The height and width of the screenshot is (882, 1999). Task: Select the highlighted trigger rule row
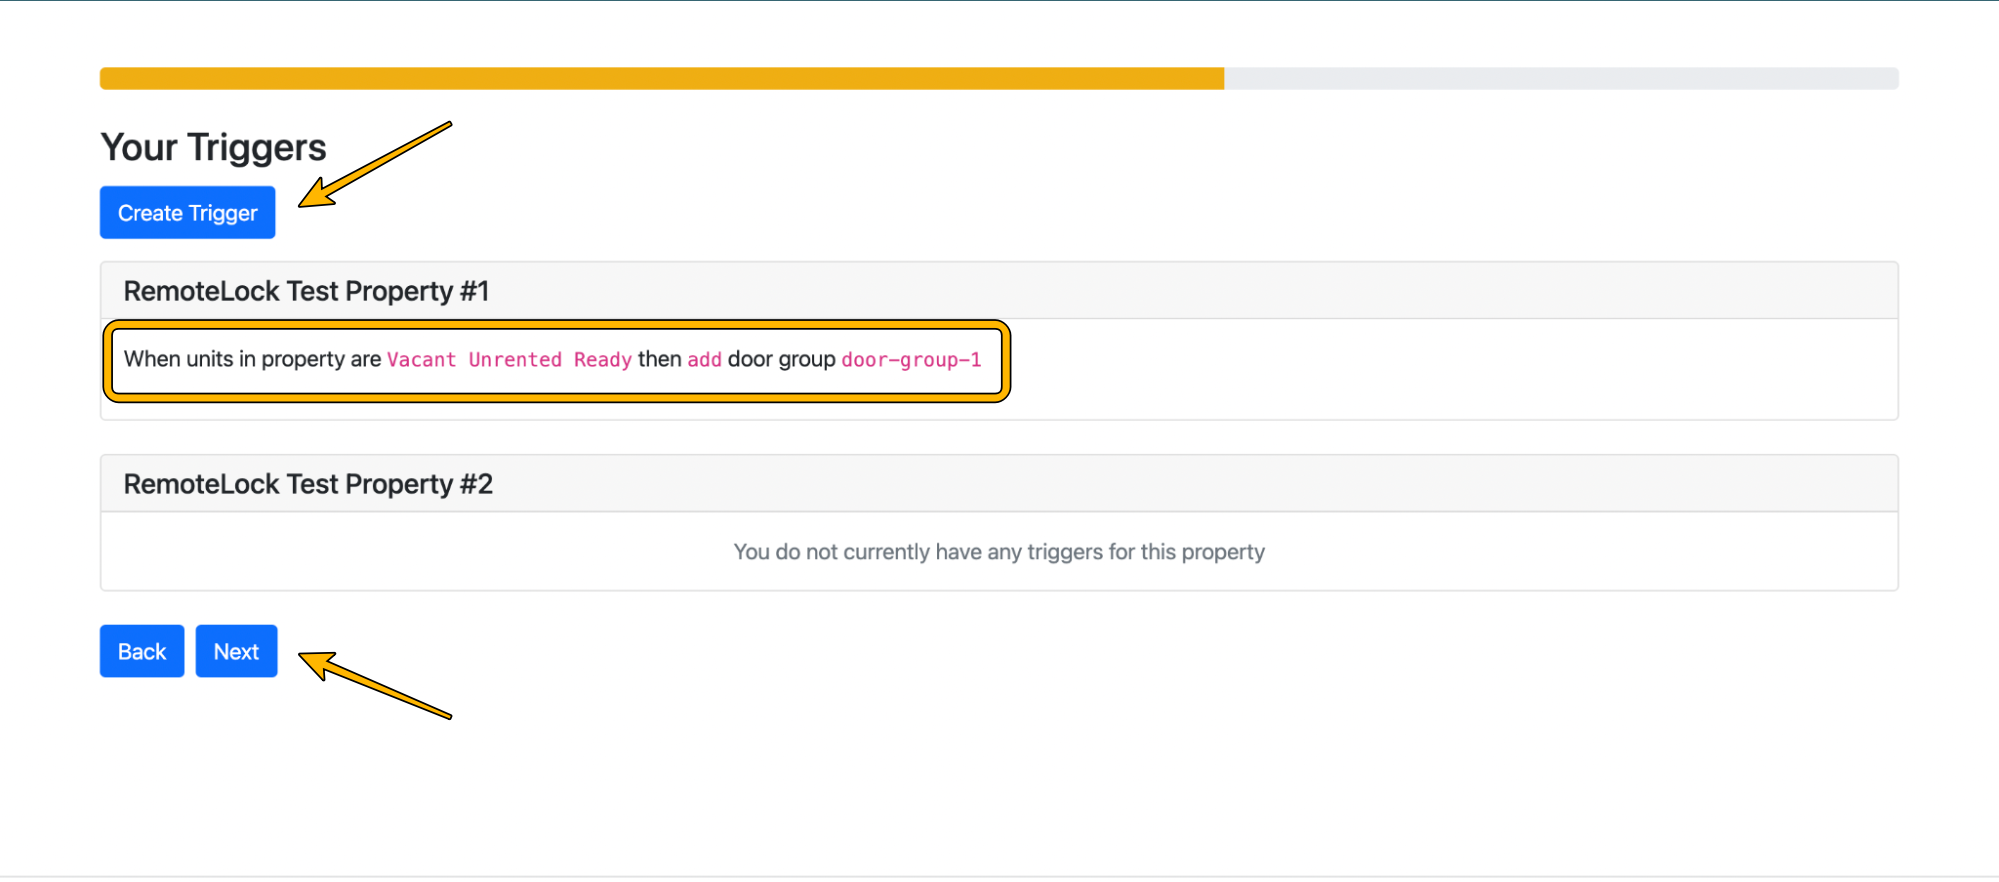[x=556, y=360]
